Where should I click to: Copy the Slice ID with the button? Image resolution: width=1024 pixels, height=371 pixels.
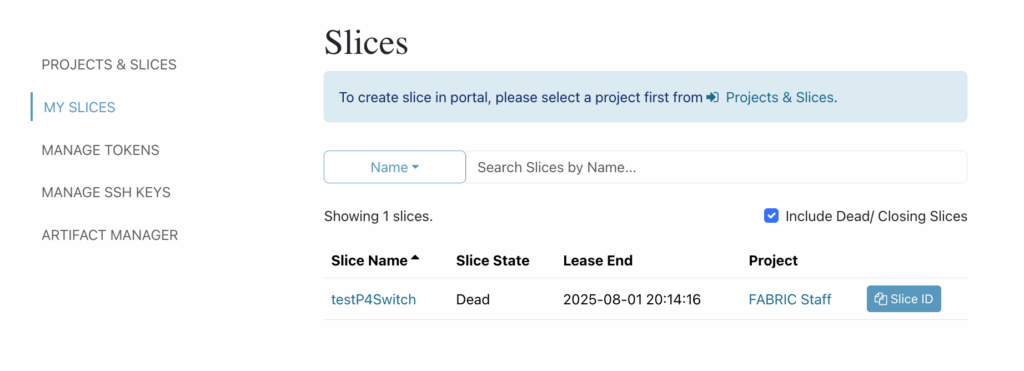pyautogui.click(x=904, y=299)
